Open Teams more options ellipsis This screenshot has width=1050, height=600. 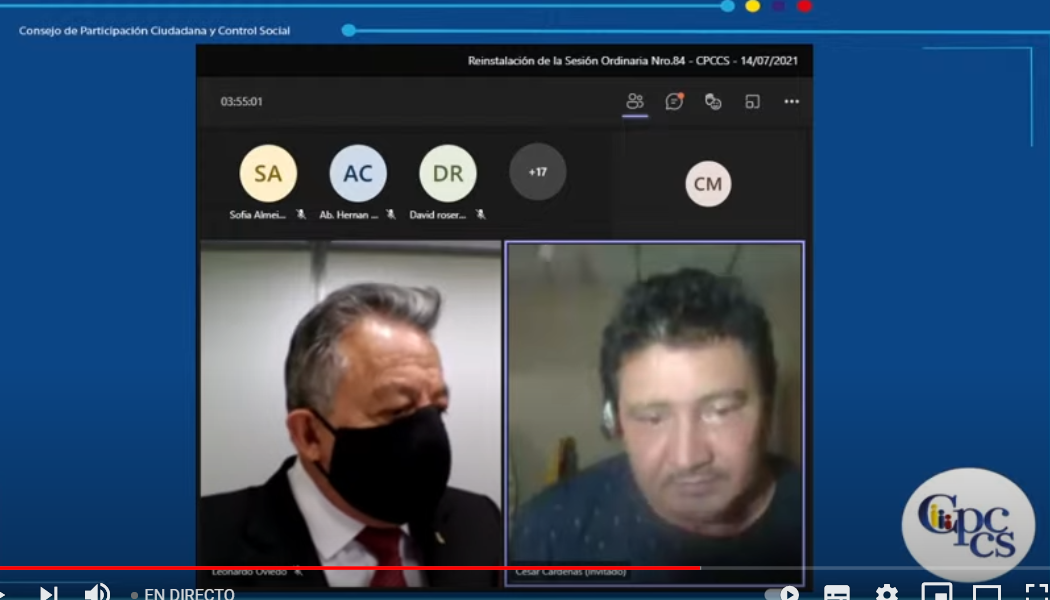[x=792, y=102]
